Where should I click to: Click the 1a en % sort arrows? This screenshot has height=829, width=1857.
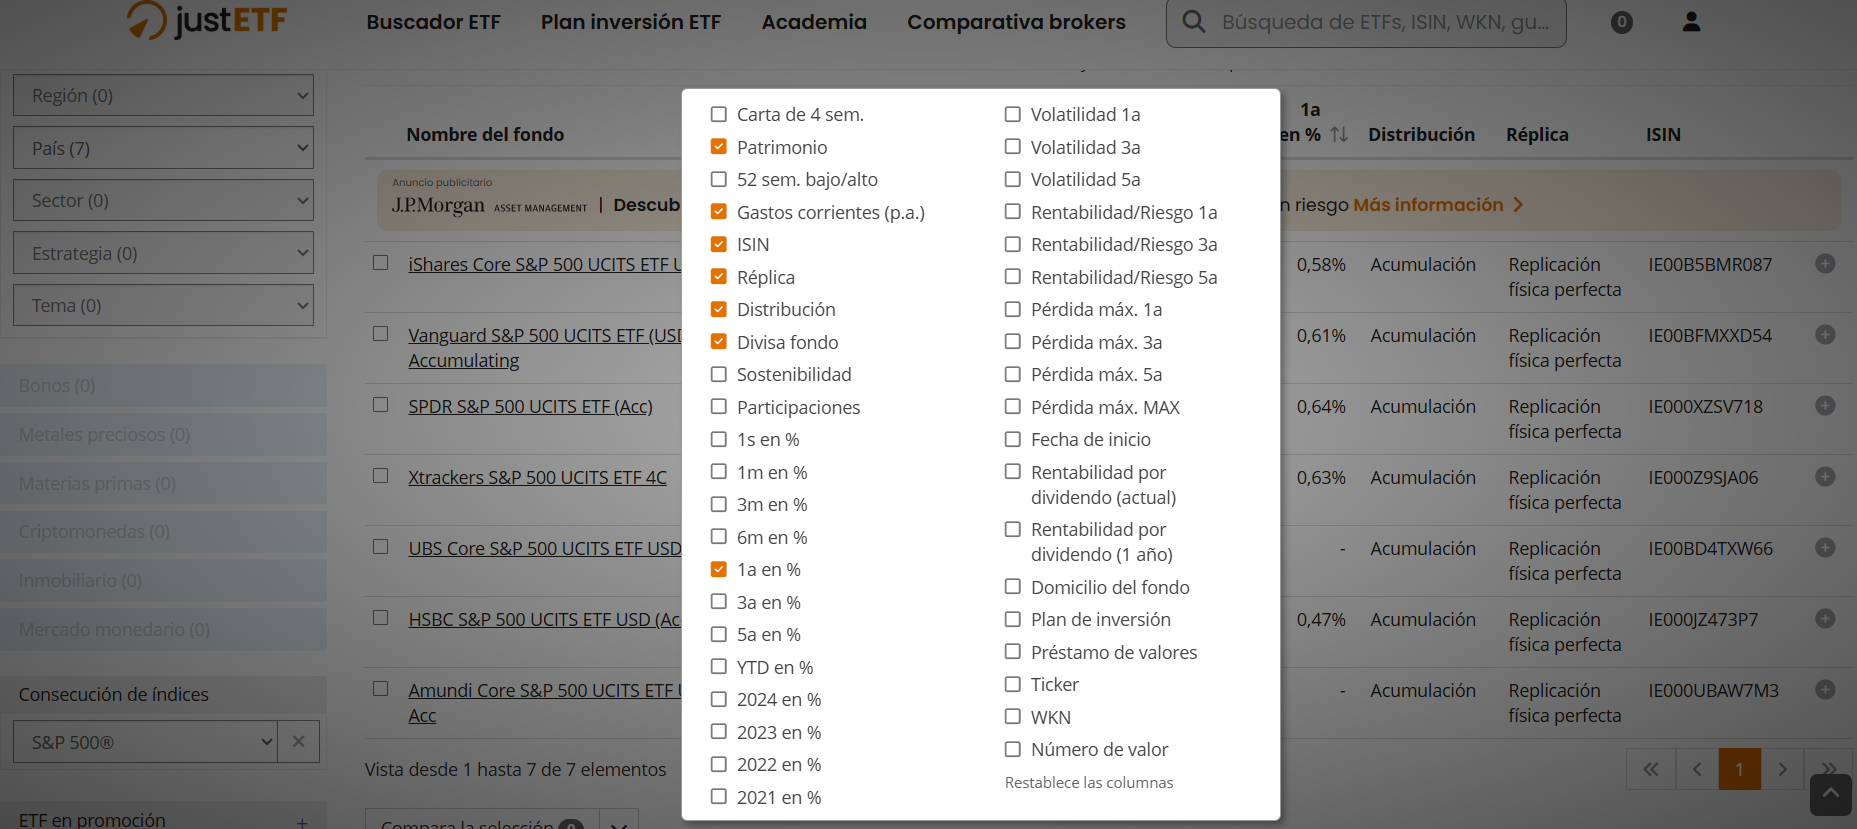click(1339, 134)
